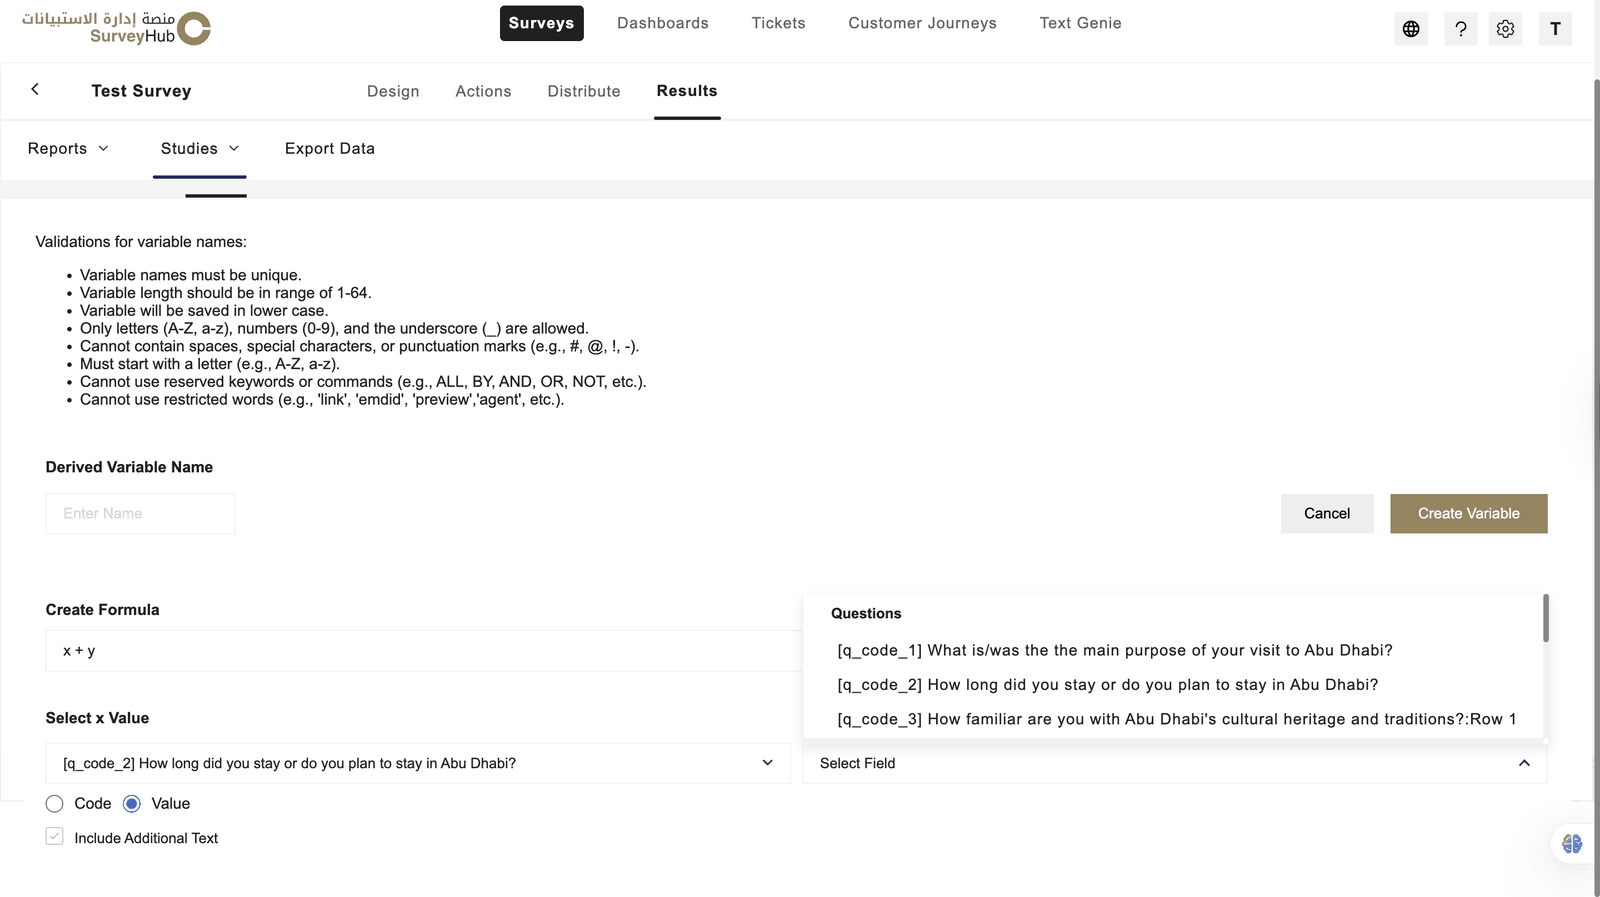Click the Test Survey title
This screenshot has height=897, width=1600.
[x=141, y=91]
